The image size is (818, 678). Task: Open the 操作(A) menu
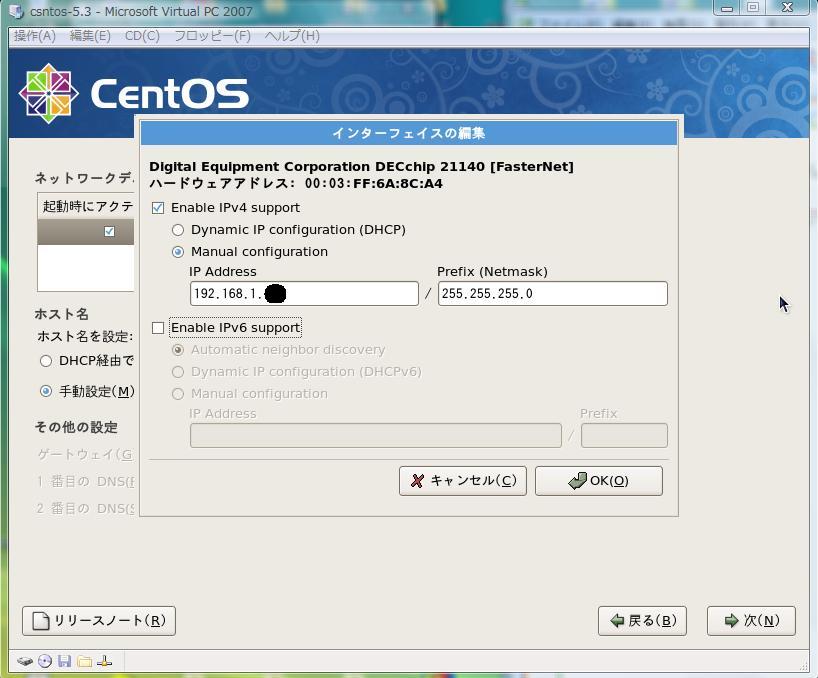(35, 36)
